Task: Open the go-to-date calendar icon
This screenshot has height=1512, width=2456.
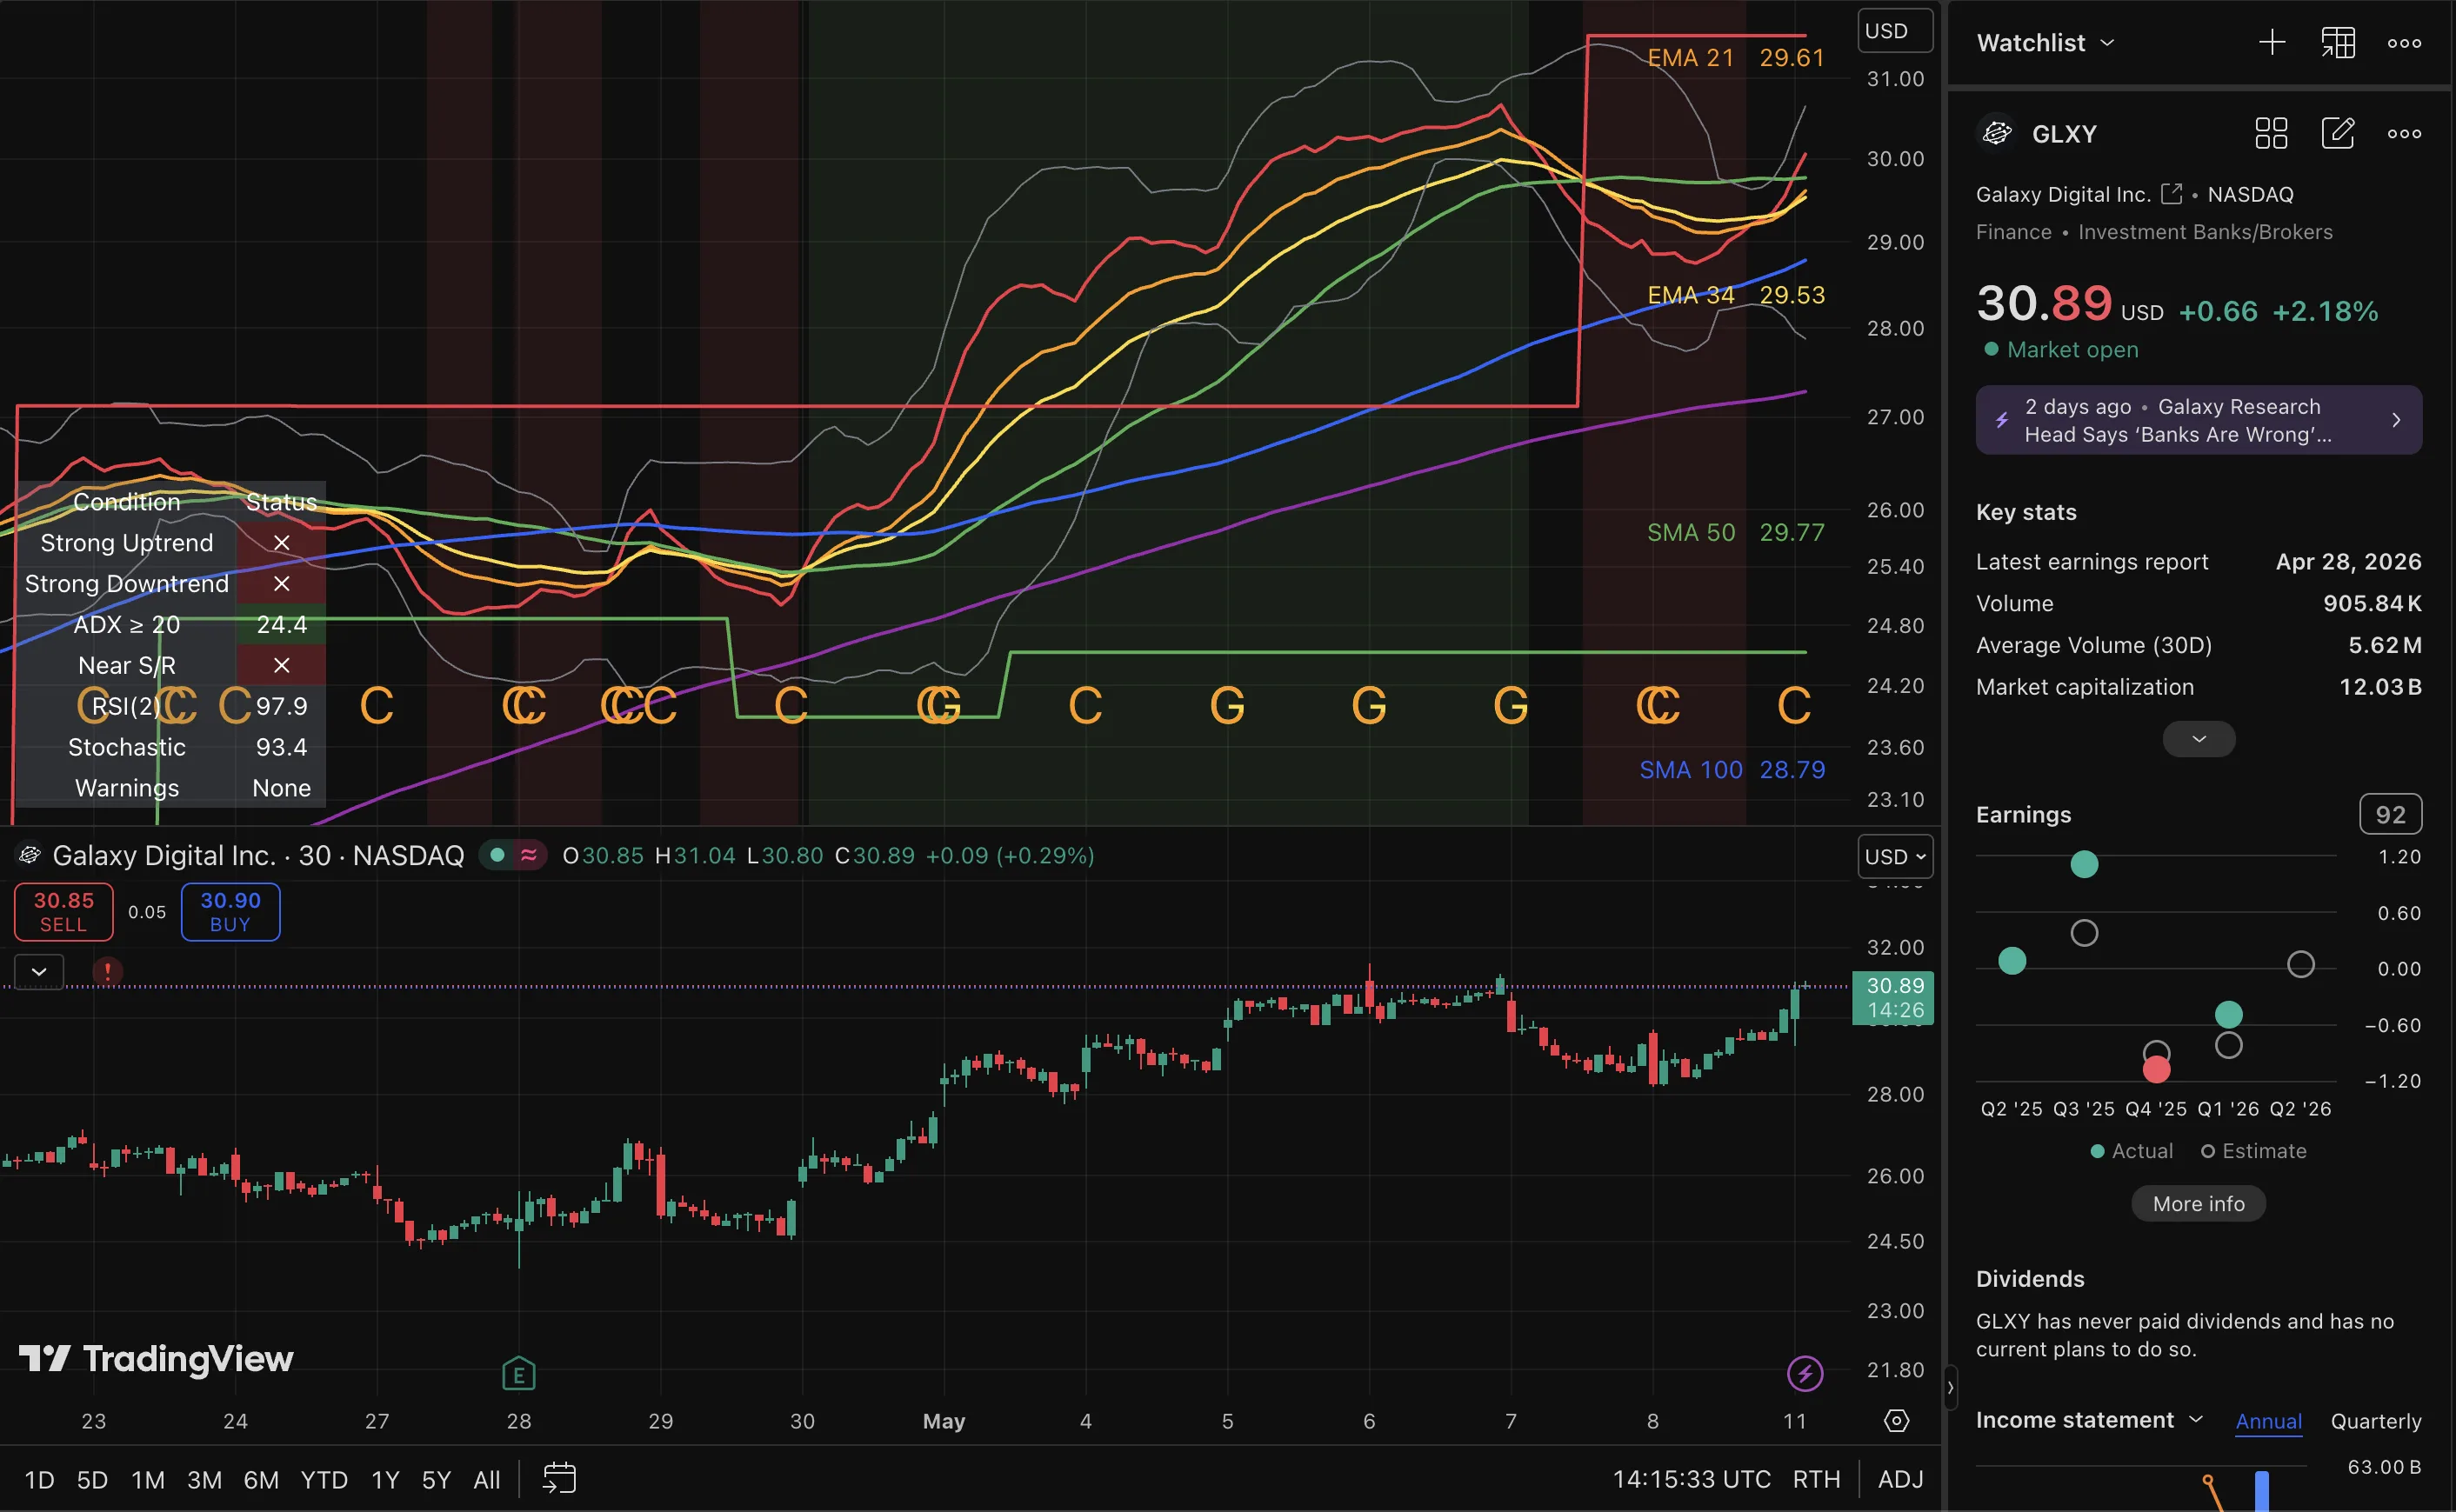Action: pyautogui.click(x=559, y=1478)
